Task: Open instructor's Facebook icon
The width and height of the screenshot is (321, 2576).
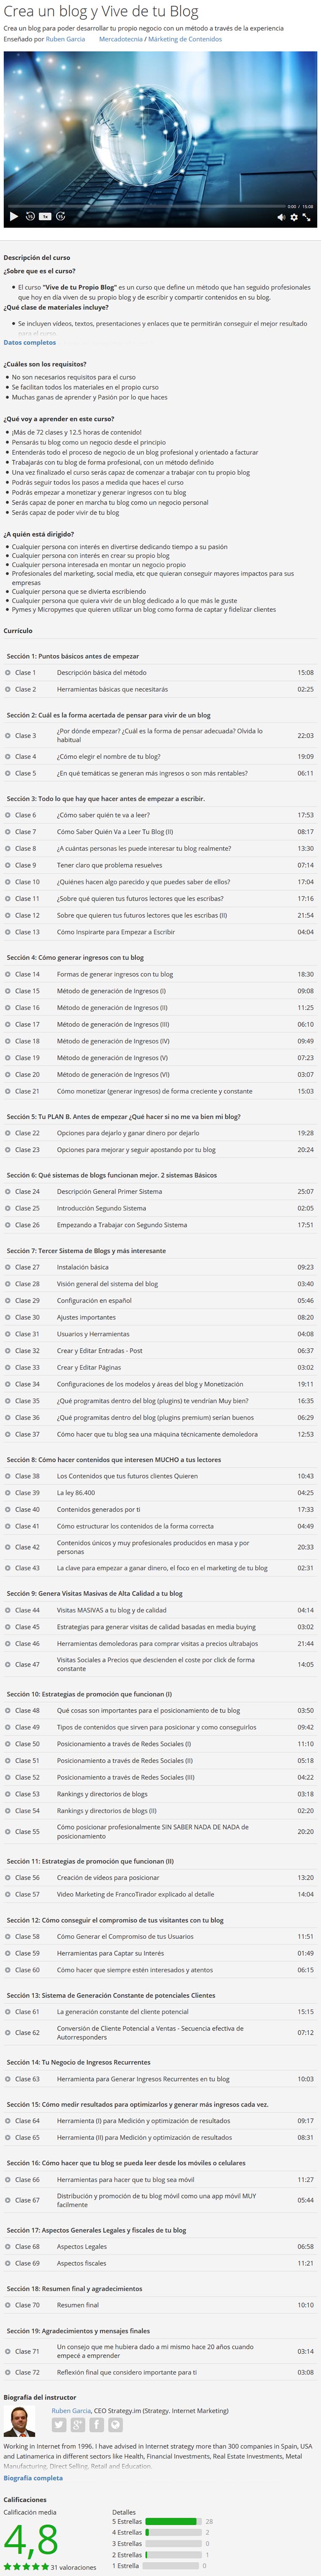Action: point(97,2425)
